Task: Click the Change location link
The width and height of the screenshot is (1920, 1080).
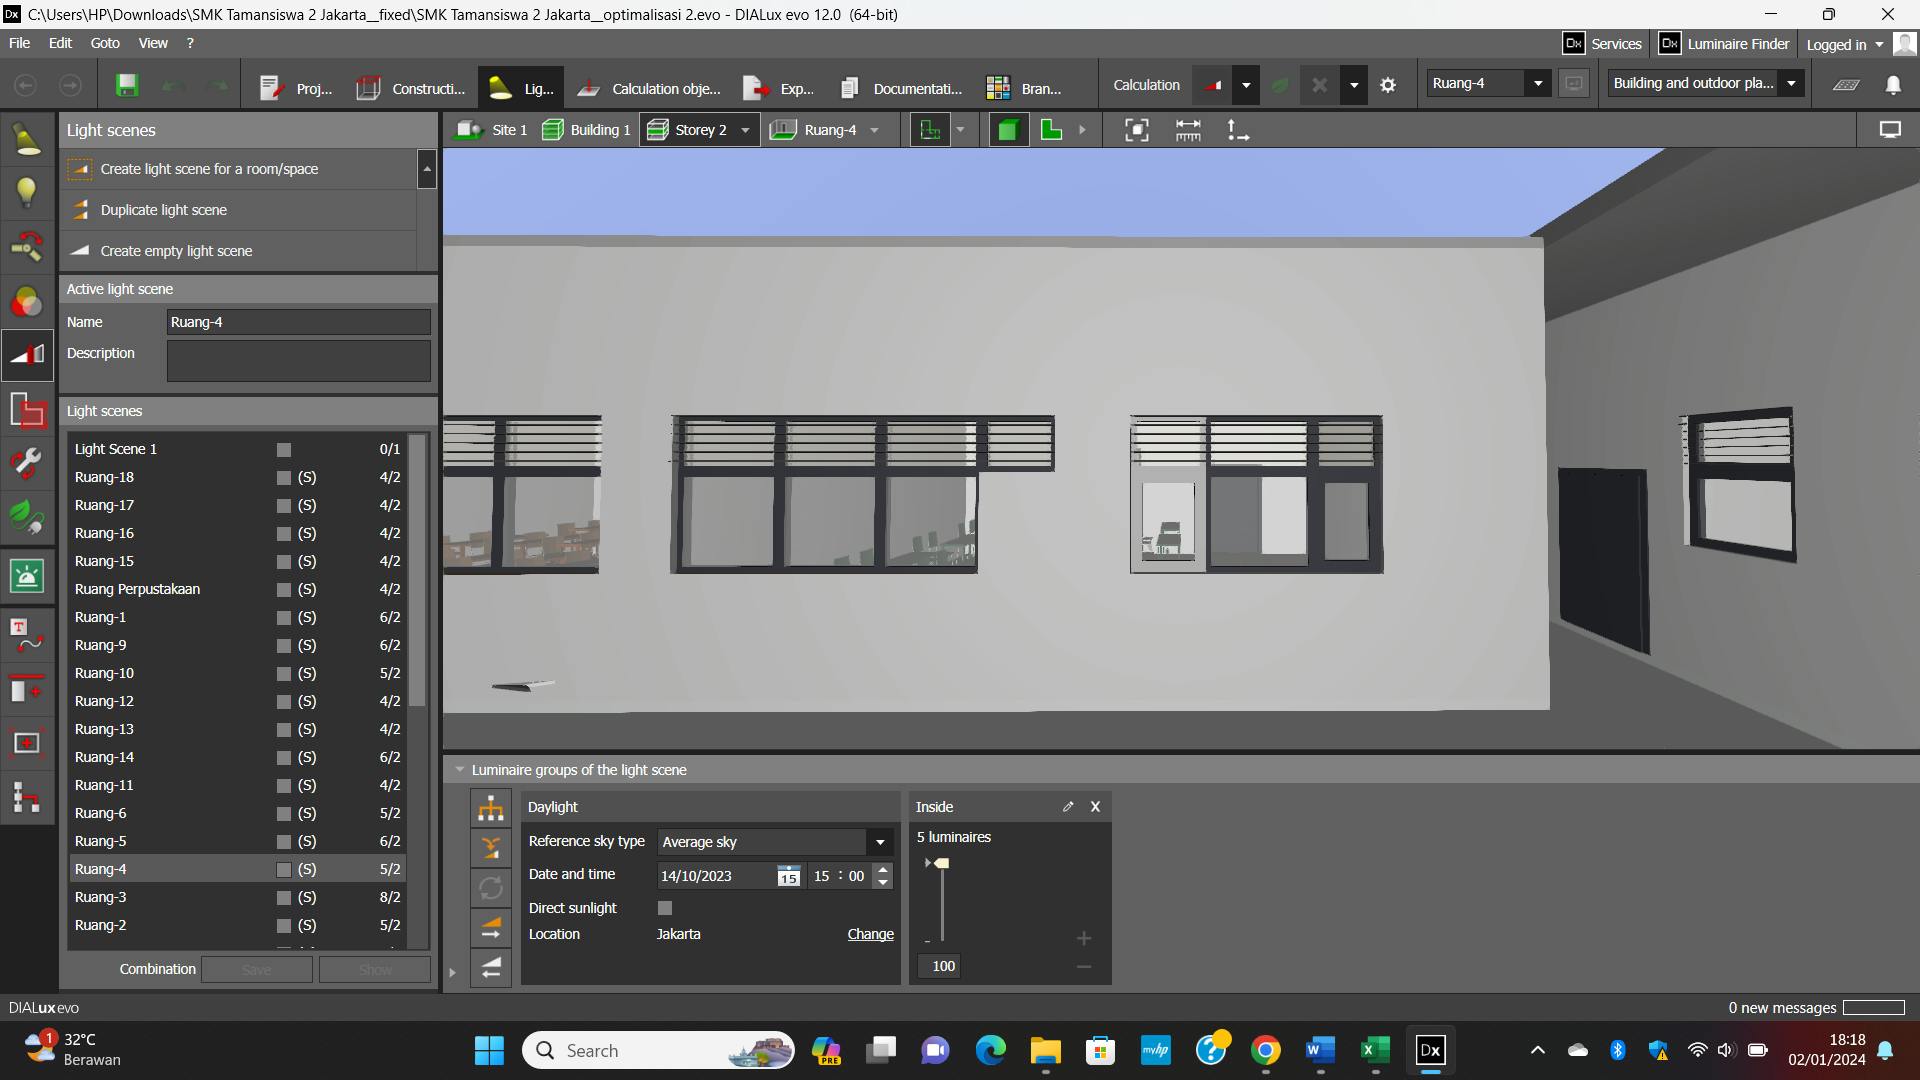Action: tap(870, 934)
